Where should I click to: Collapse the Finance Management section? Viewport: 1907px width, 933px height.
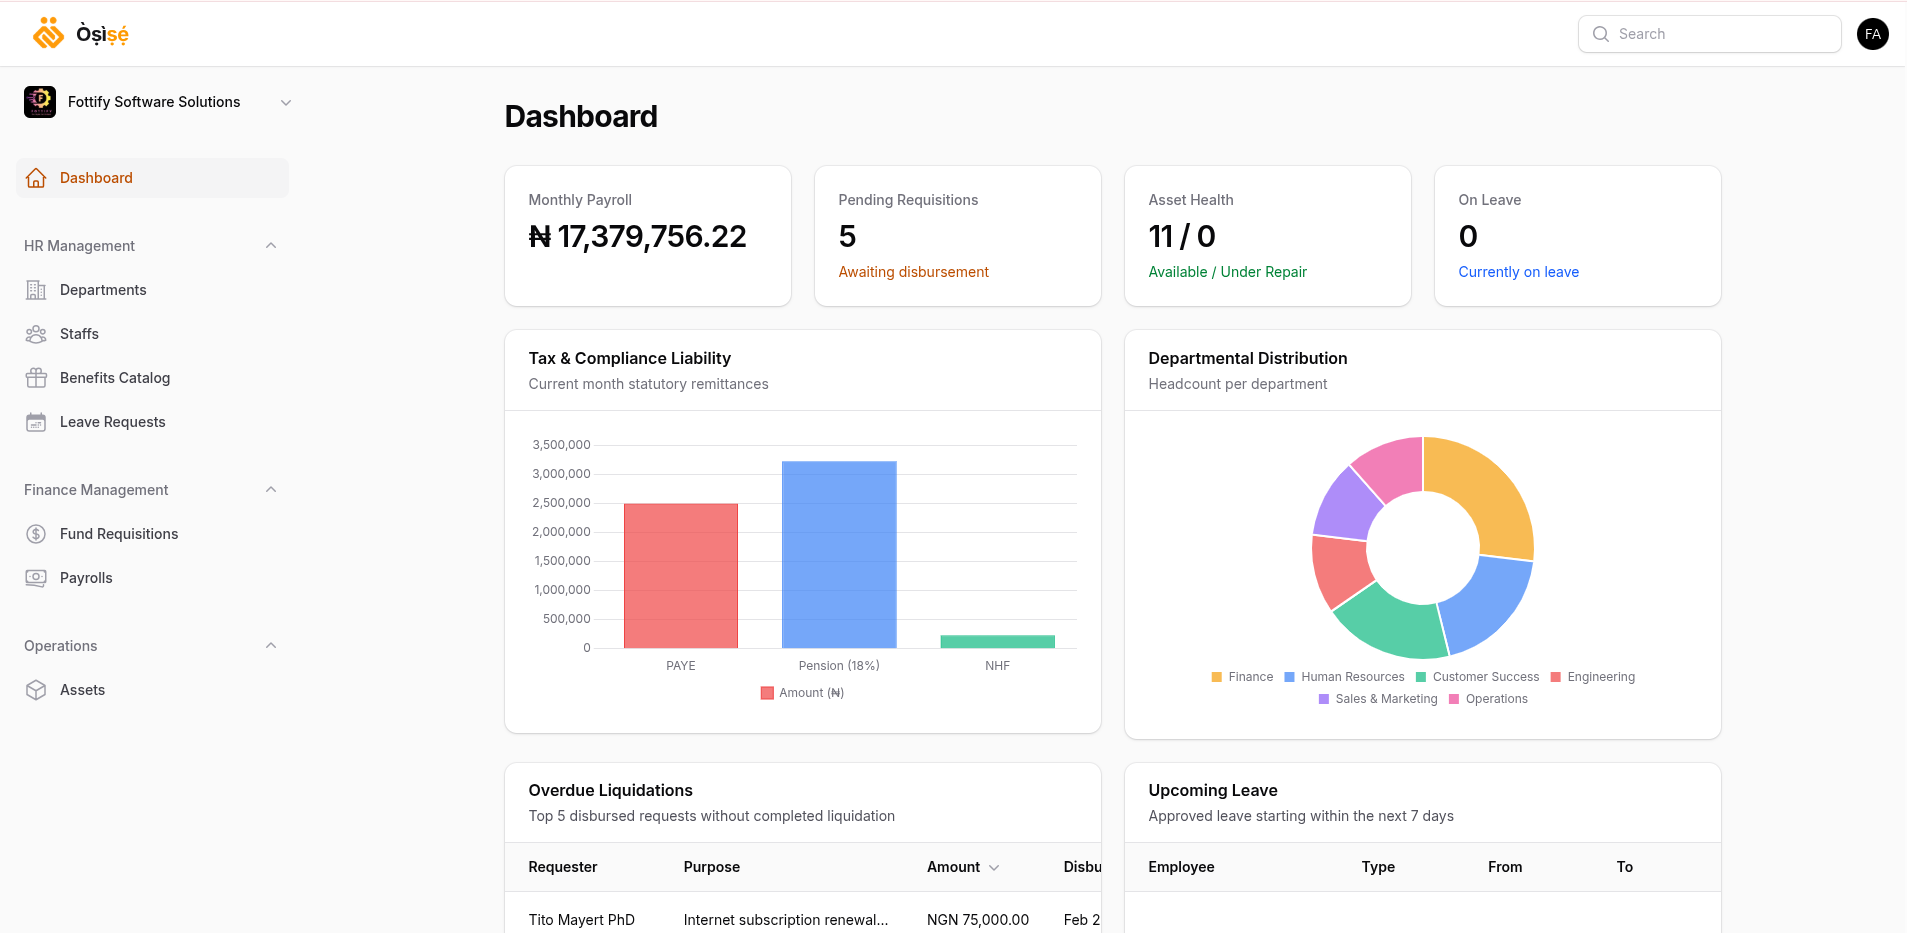click(x=270, y=489)
